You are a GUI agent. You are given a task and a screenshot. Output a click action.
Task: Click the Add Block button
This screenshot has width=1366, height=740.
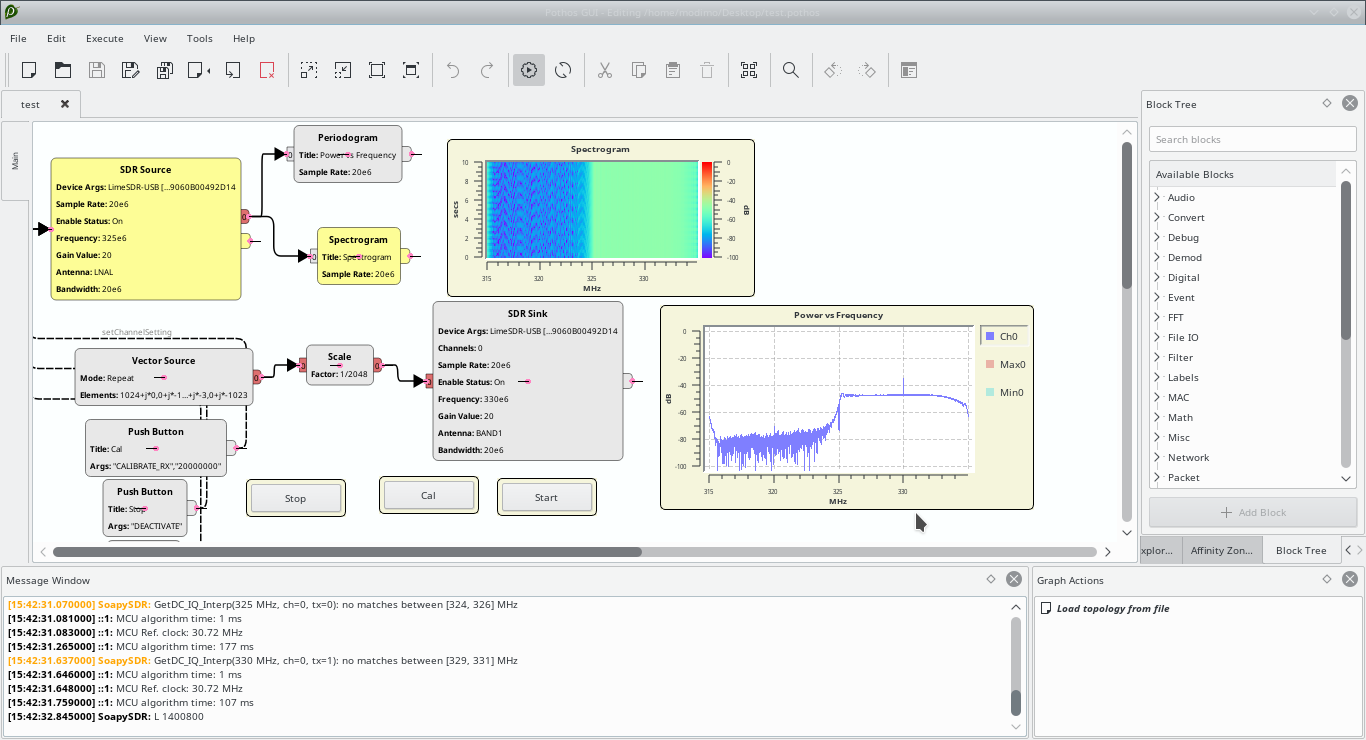click(x=1253, y=512)
